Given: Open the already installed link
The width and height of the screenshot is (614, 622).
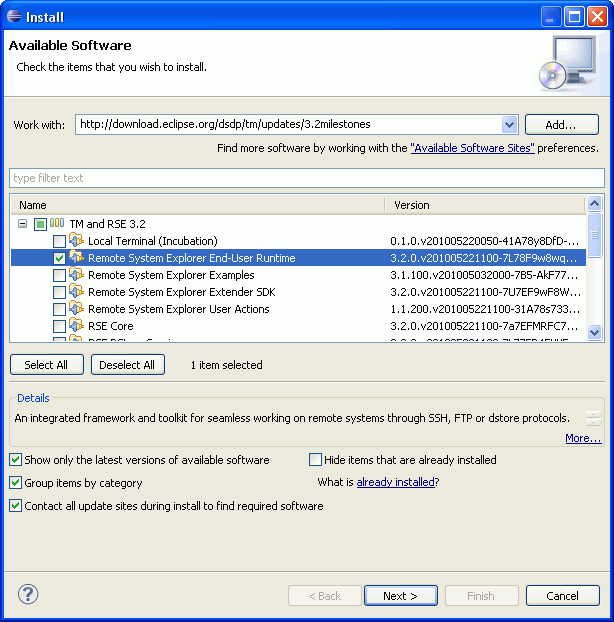Looking at the screenshot, I should pos(395,482).
